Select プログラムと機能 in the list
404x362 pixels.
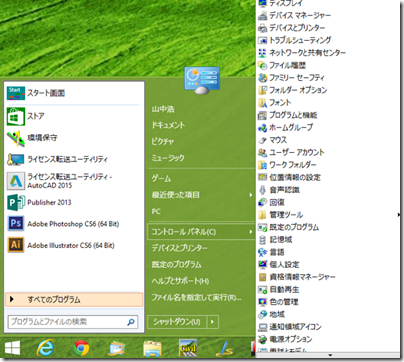pos(293,115)
